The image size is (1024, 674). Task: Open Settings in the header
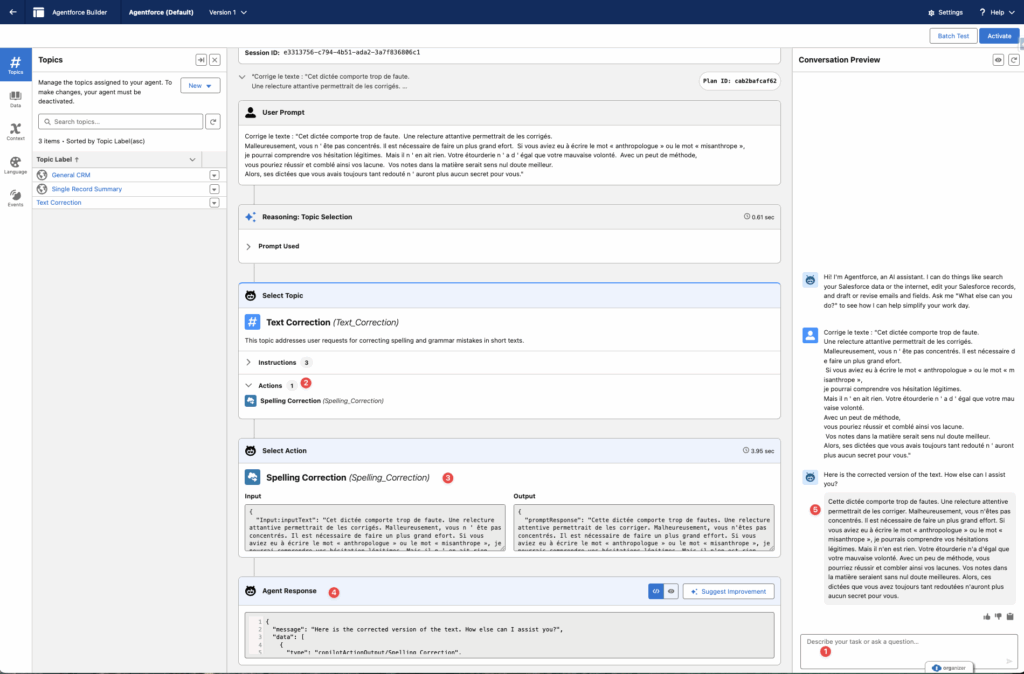coord(945,12)
